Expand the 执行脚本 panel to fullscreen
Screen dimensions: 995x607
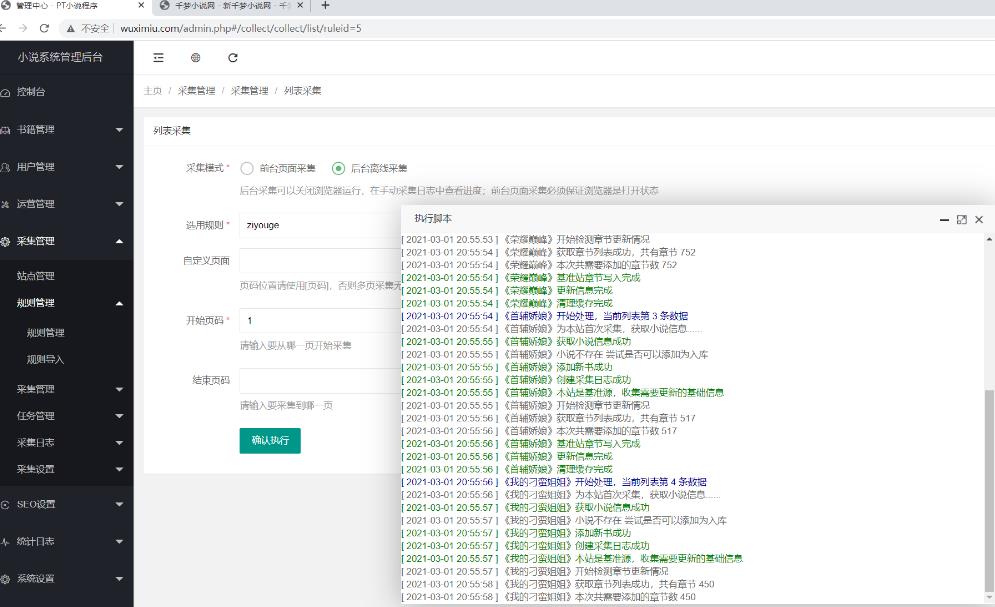point(961,218)
